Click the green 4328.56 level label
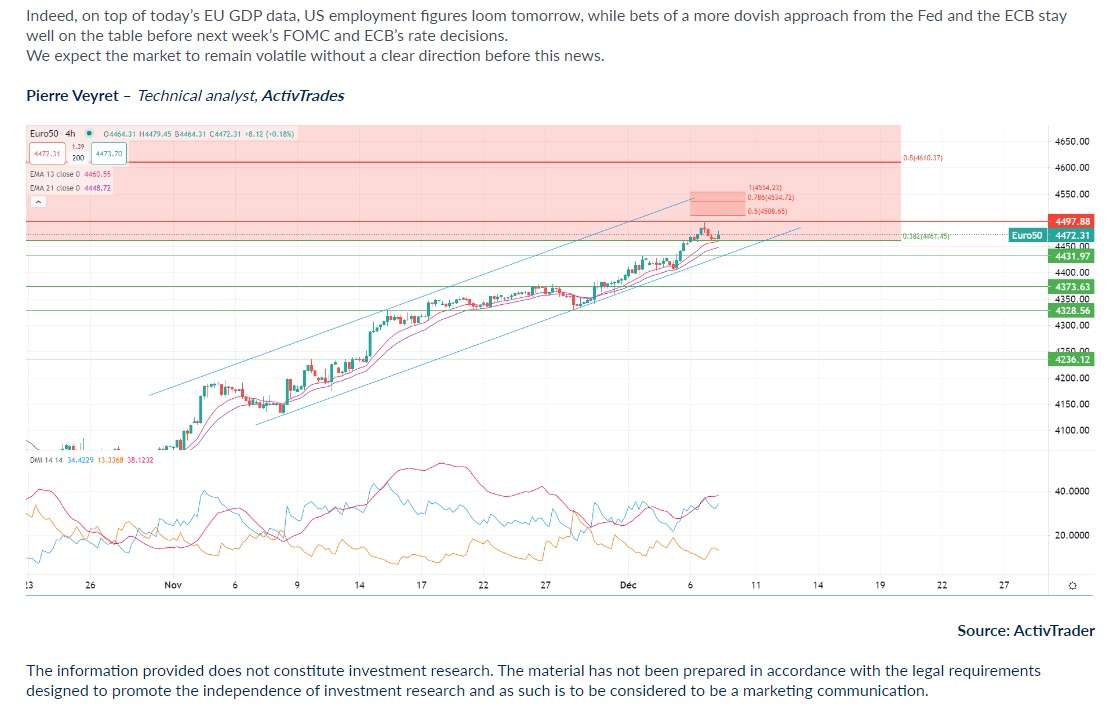 tap(1071, 311)
